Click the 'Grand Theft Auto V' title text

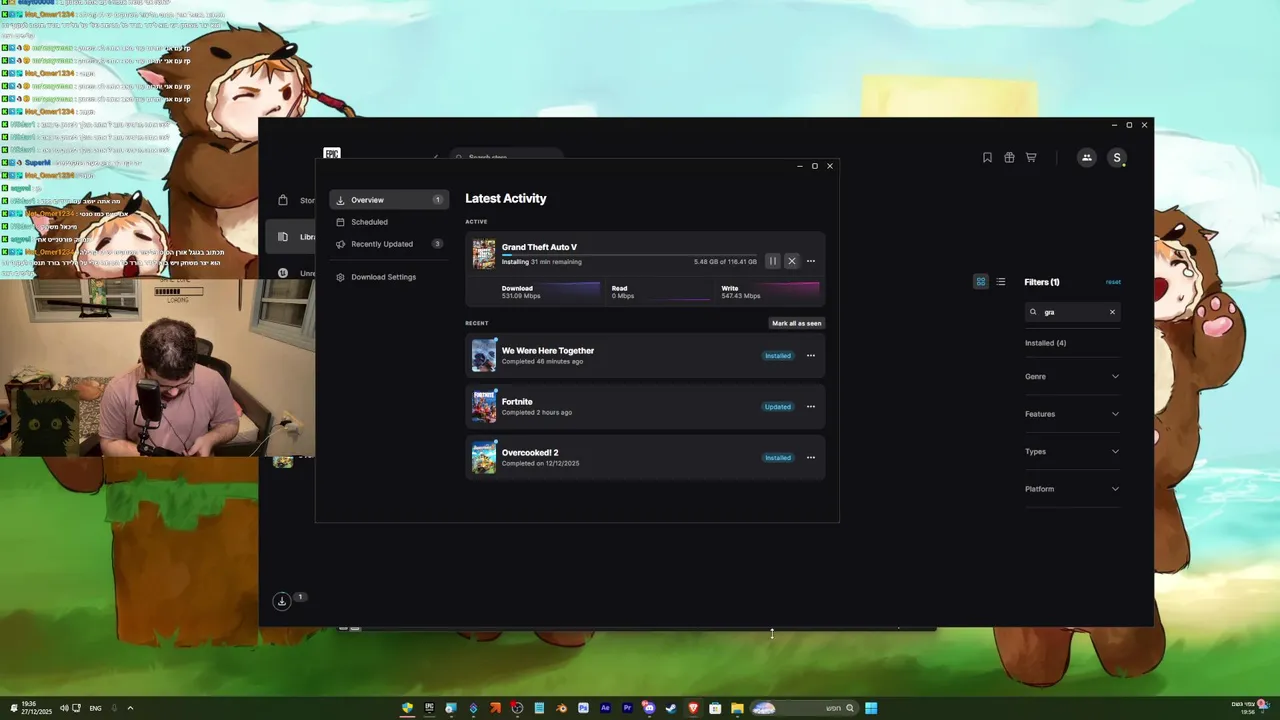point(539,247)
